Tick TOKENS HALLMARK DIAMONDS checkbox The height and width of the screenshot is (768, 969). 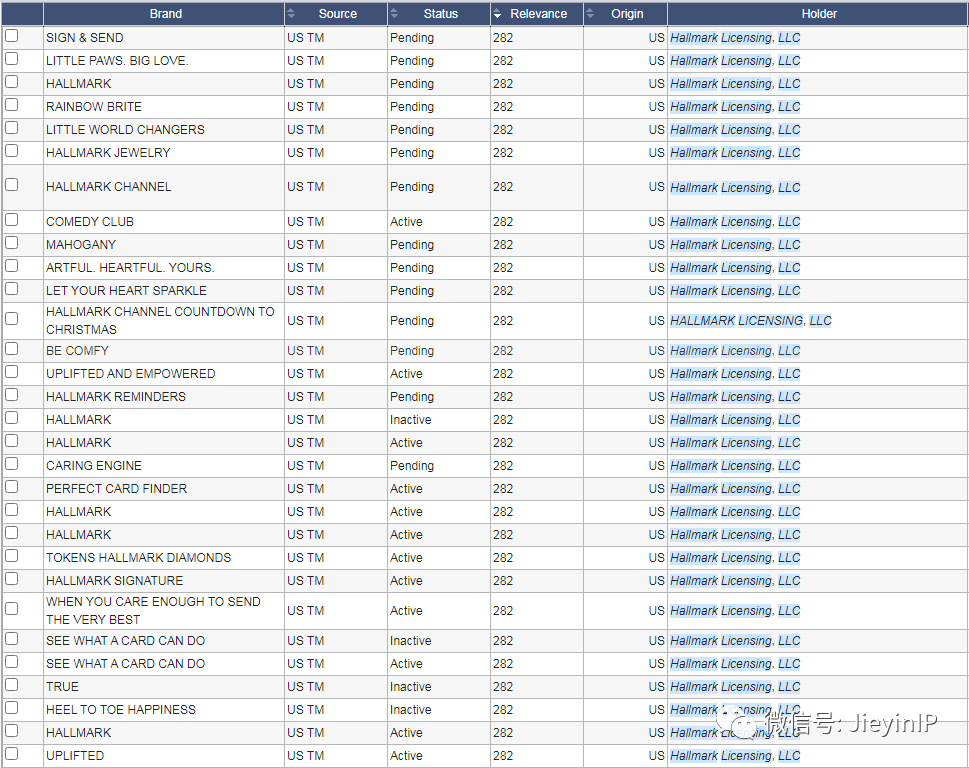pyautogui.click(x=12, y=555)
